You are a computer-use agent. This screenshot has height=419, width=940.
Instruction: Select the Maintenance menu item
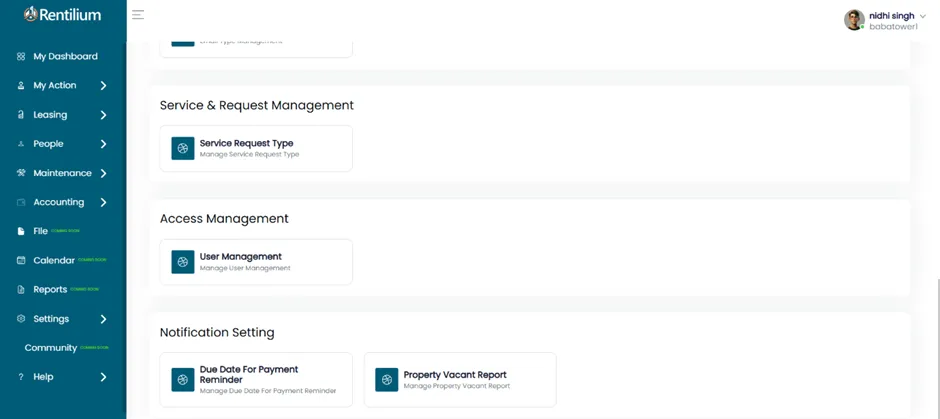[63, 173]
